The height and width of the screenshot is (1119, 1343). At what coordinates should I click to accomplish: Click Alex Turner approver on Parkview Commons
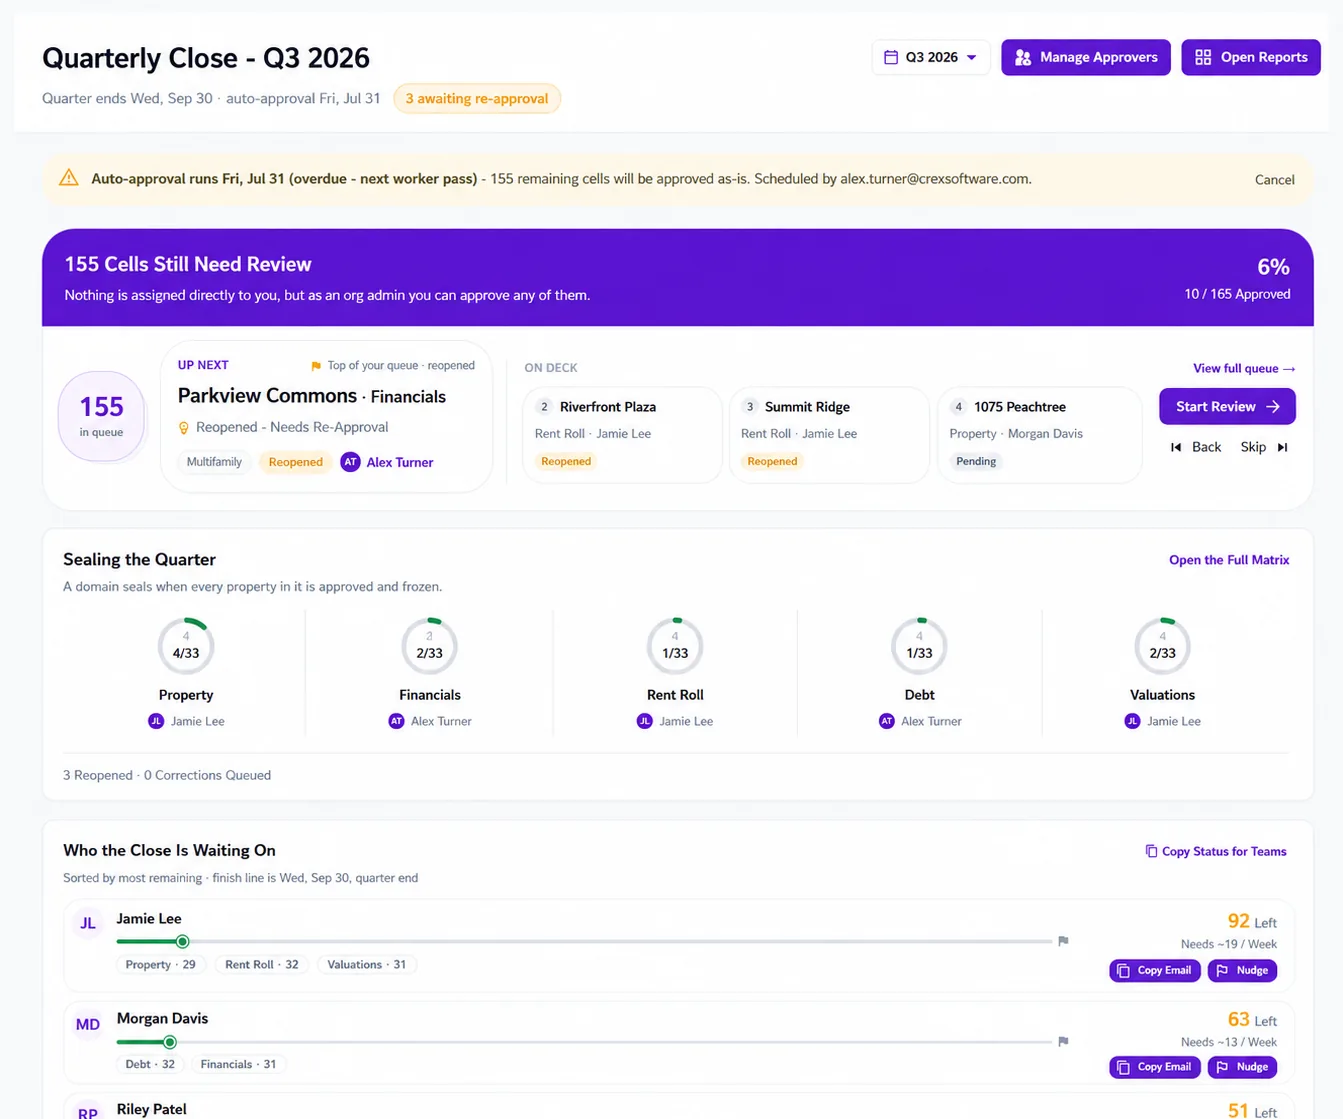tap(400, 462)
